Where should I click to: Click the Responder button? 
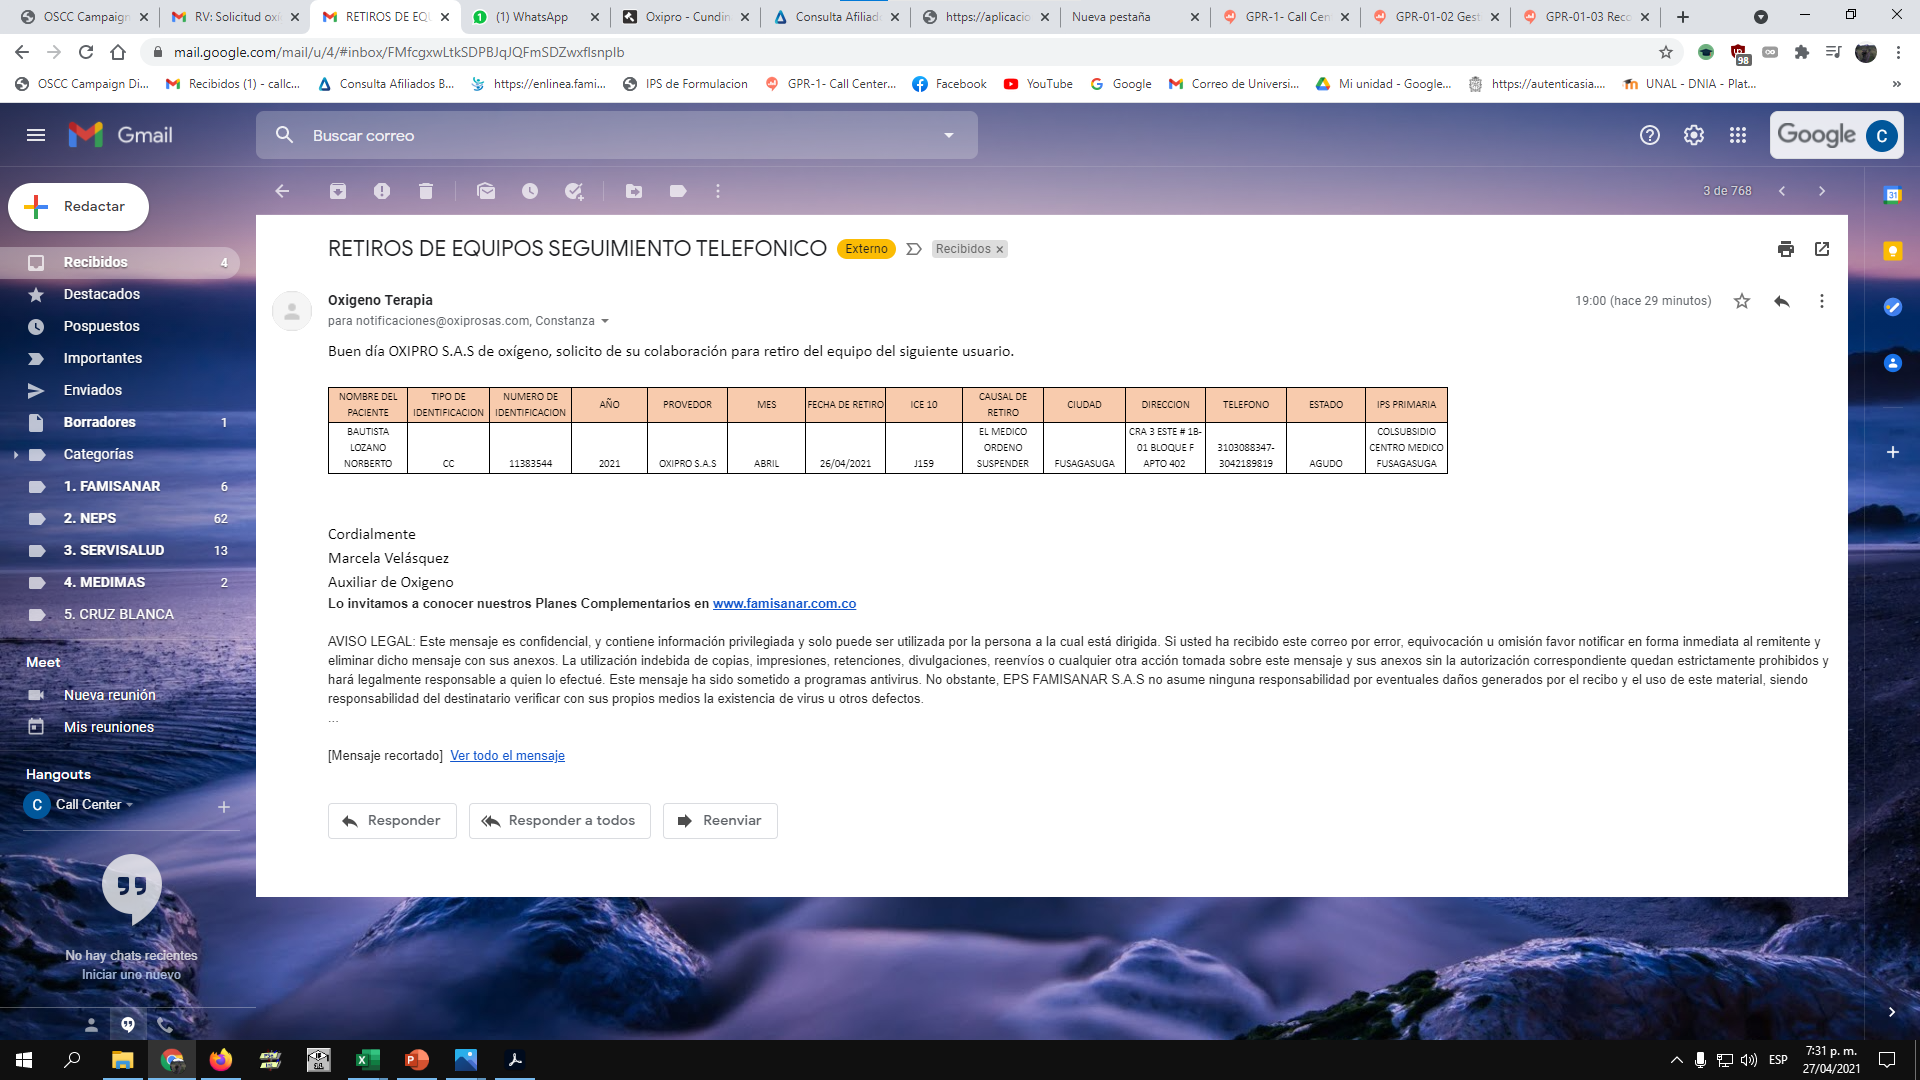392,821
